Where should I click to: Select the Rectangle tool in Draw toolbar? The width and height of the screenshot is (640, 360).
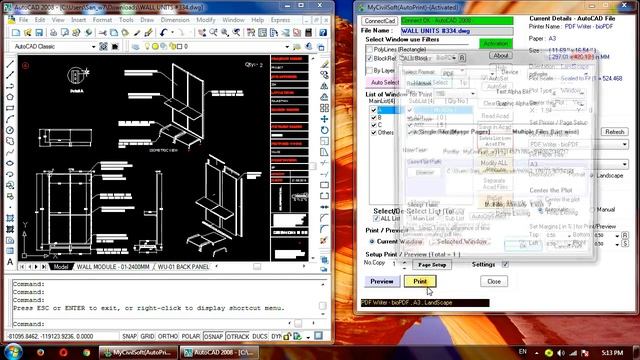(x=10, y=108)
